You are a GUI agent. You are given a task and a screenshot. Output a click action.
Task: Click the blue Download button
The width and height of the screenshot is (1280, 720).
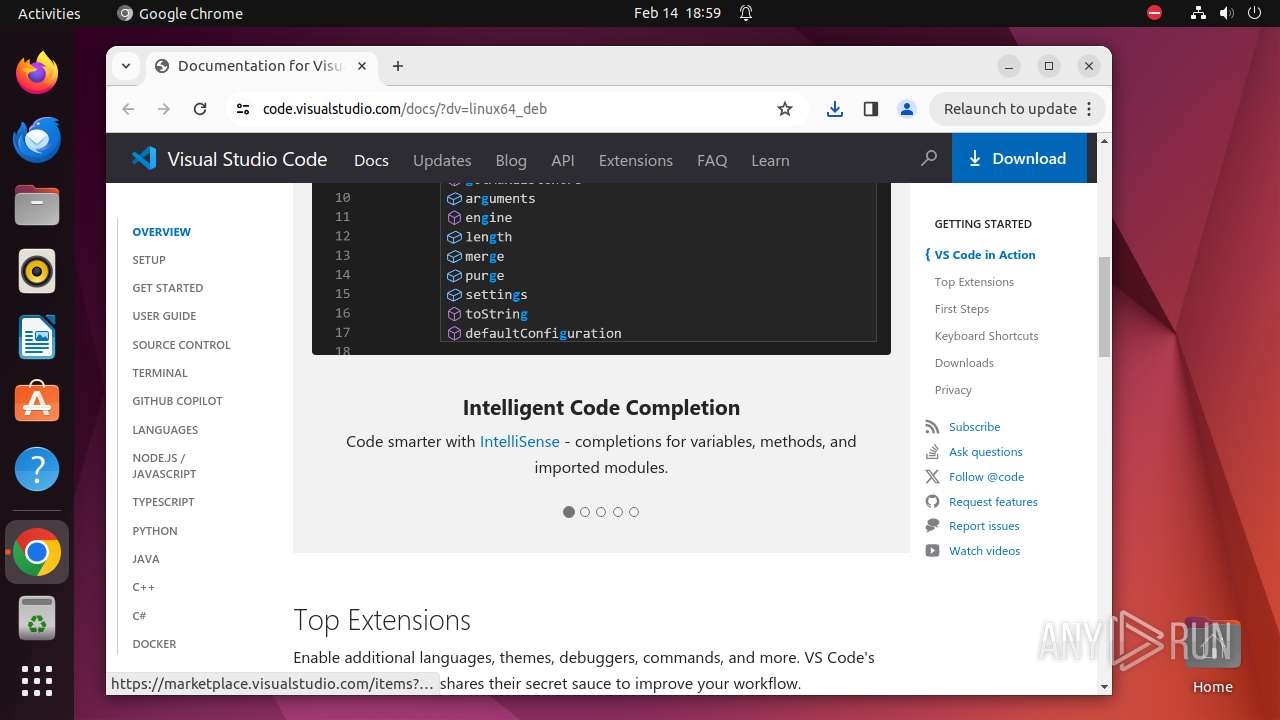1019,158
